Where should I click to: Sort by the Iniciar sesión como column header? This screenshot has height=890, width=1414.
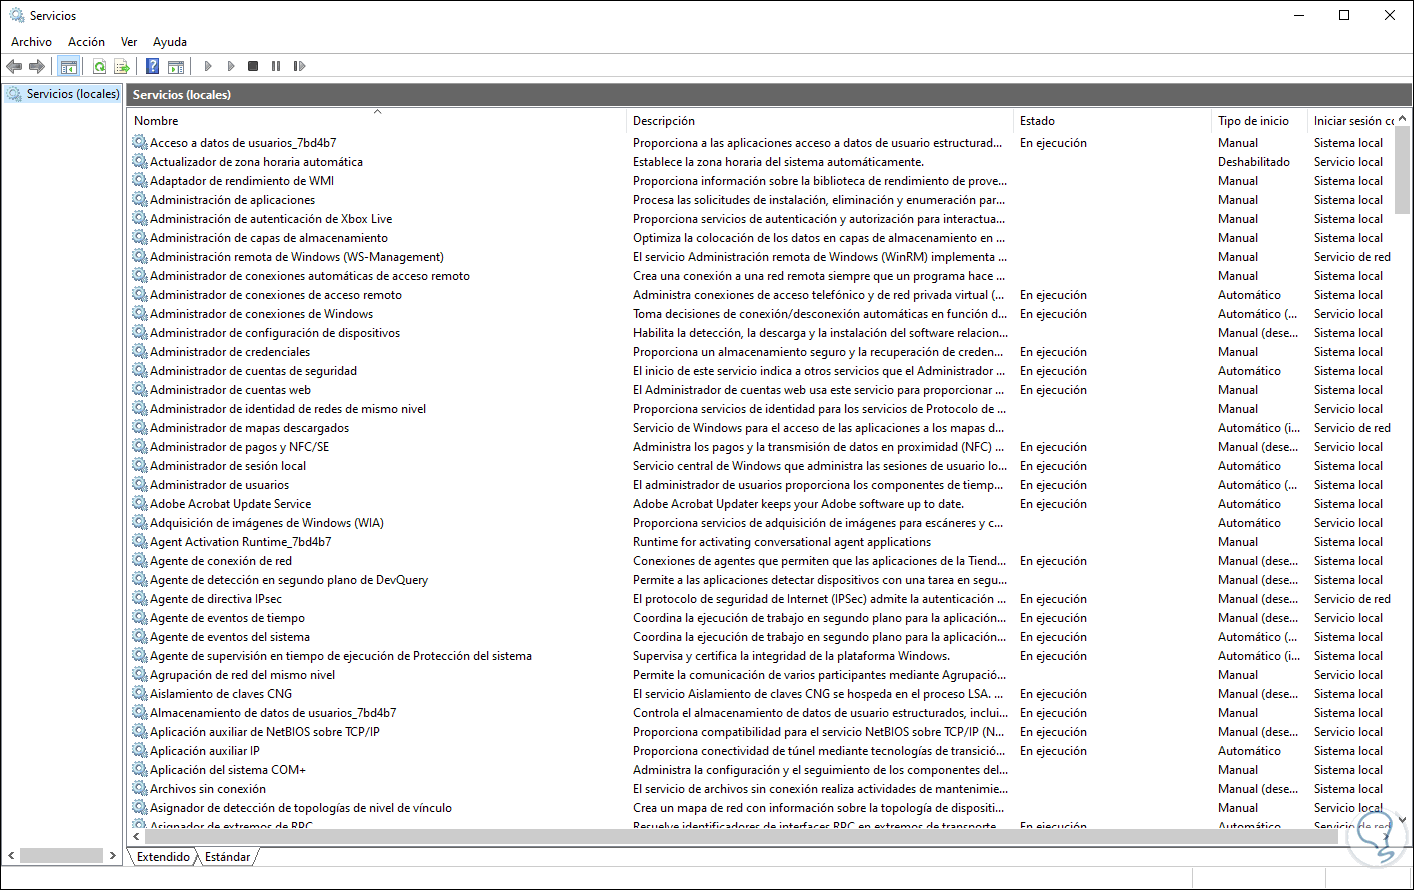(1352, 121)
